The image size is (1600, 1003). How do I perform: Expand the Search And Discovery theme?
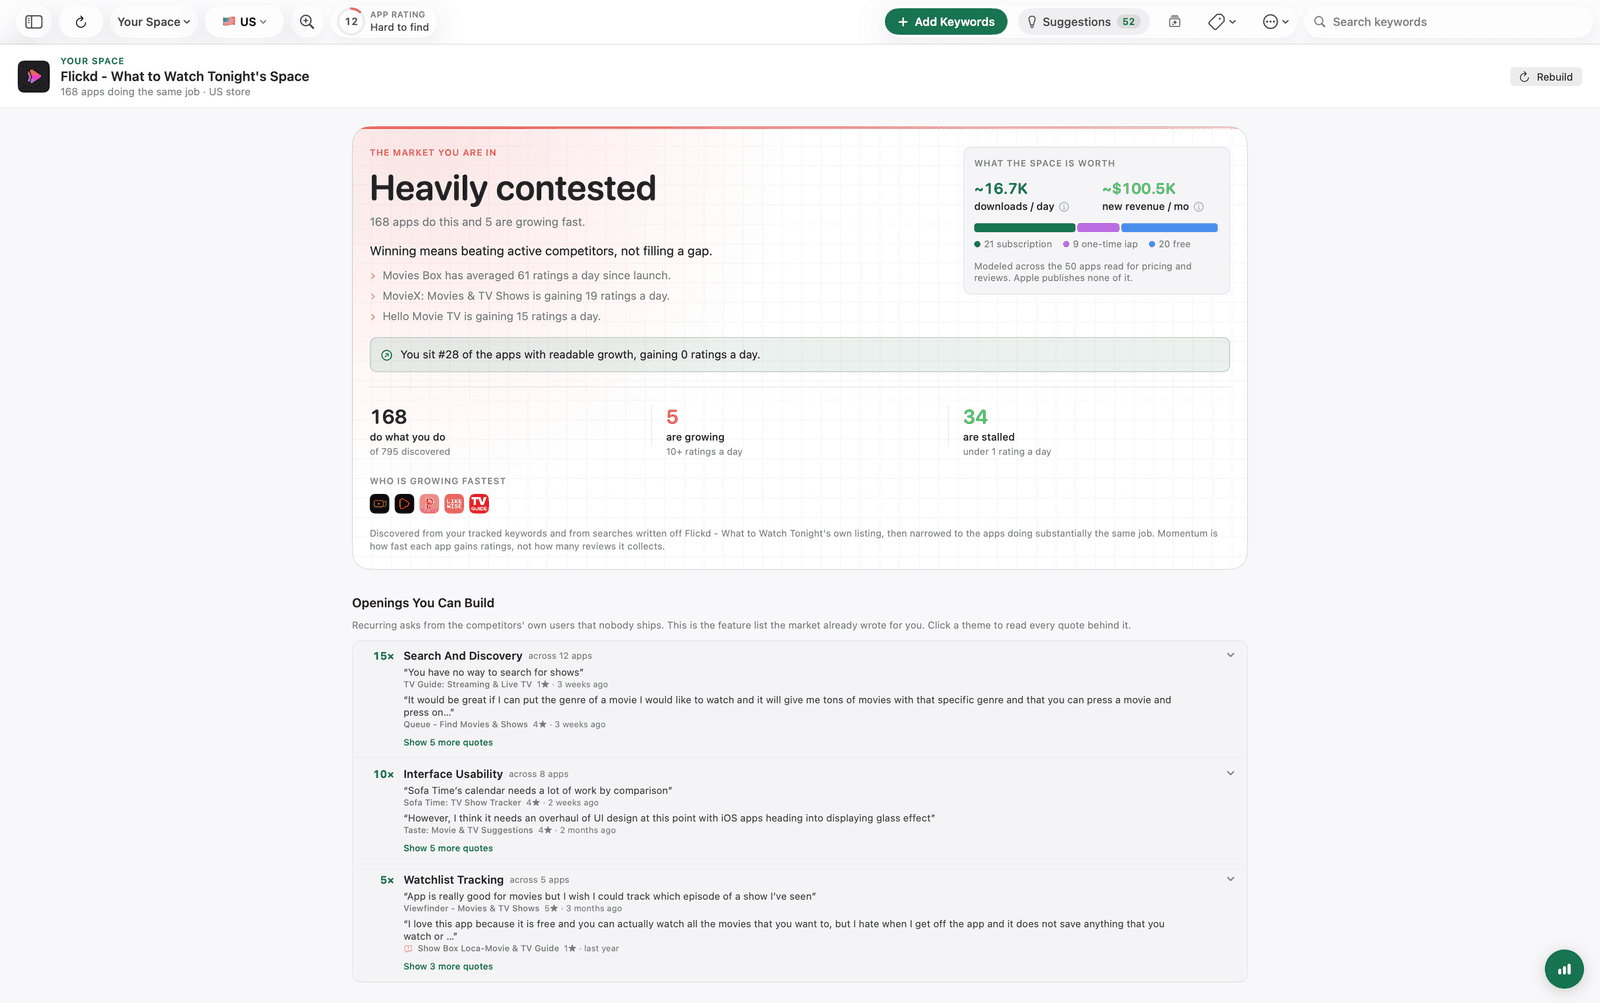coord(1230,656)
